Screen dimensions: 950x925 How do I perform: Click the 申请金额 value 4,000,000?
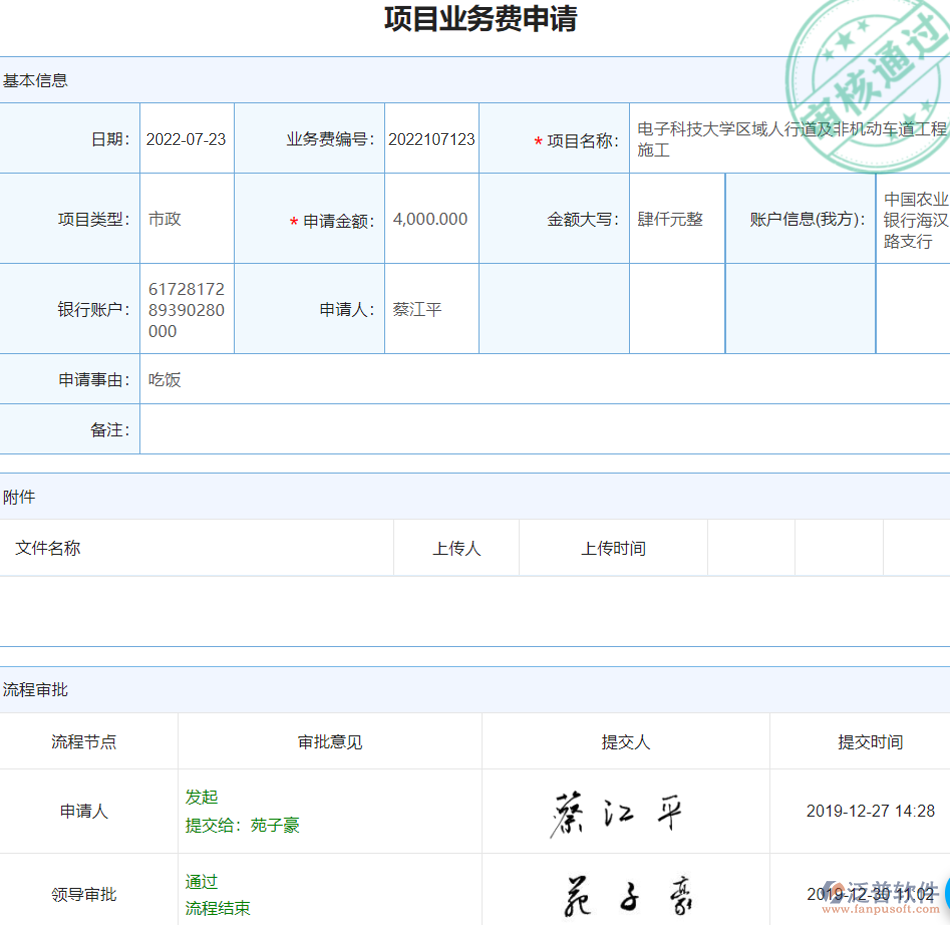tap(430, 218)
